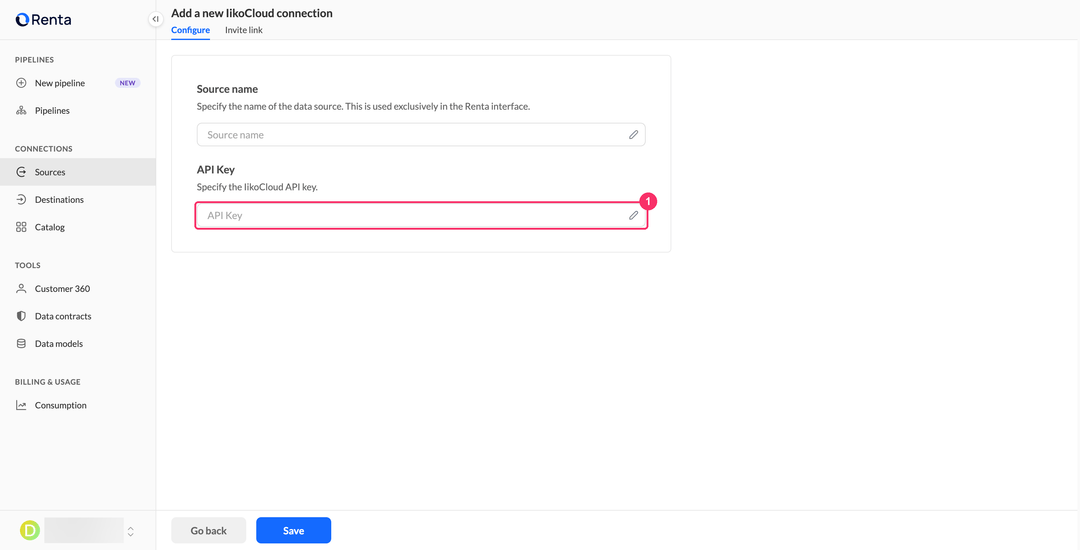This screenshot has height=550, width=1080.
Task: Click the Renta logo
Action: pos(43,19)
